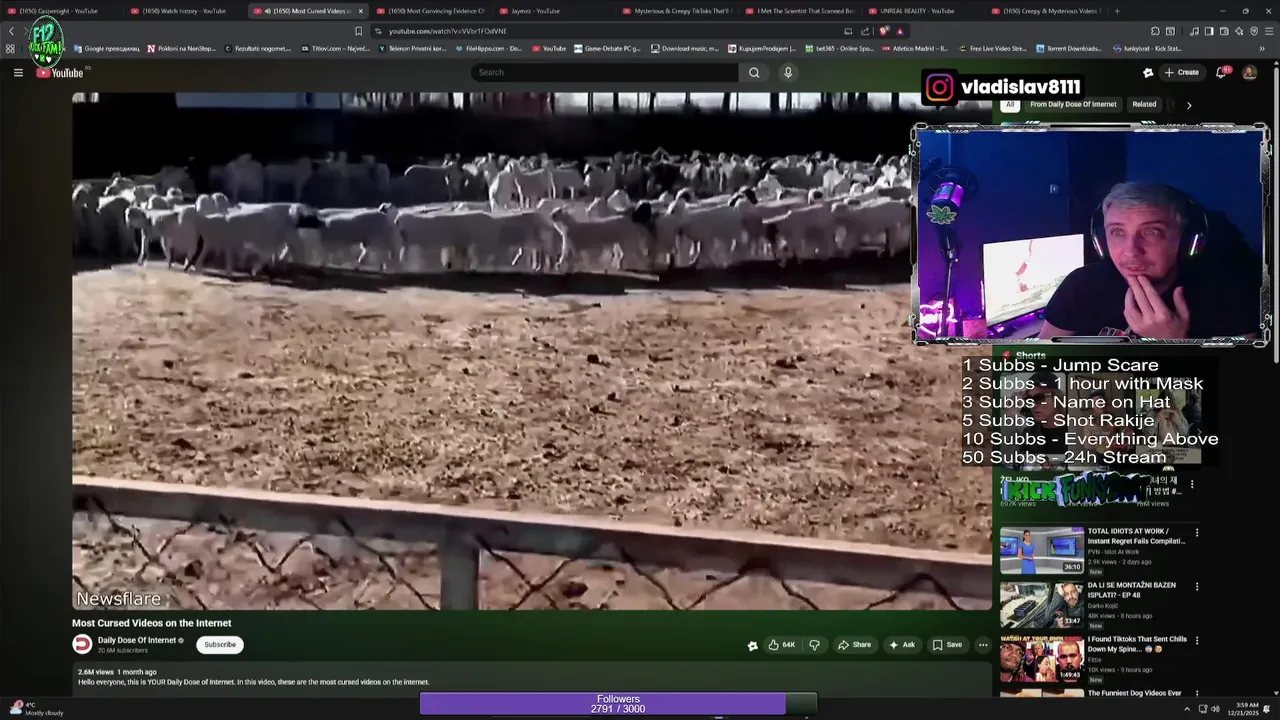Viewport: 1280px width, 720px height.
Task: Open the 'FileHippo.com' bookmark
Action: click(x=488, y=48)
